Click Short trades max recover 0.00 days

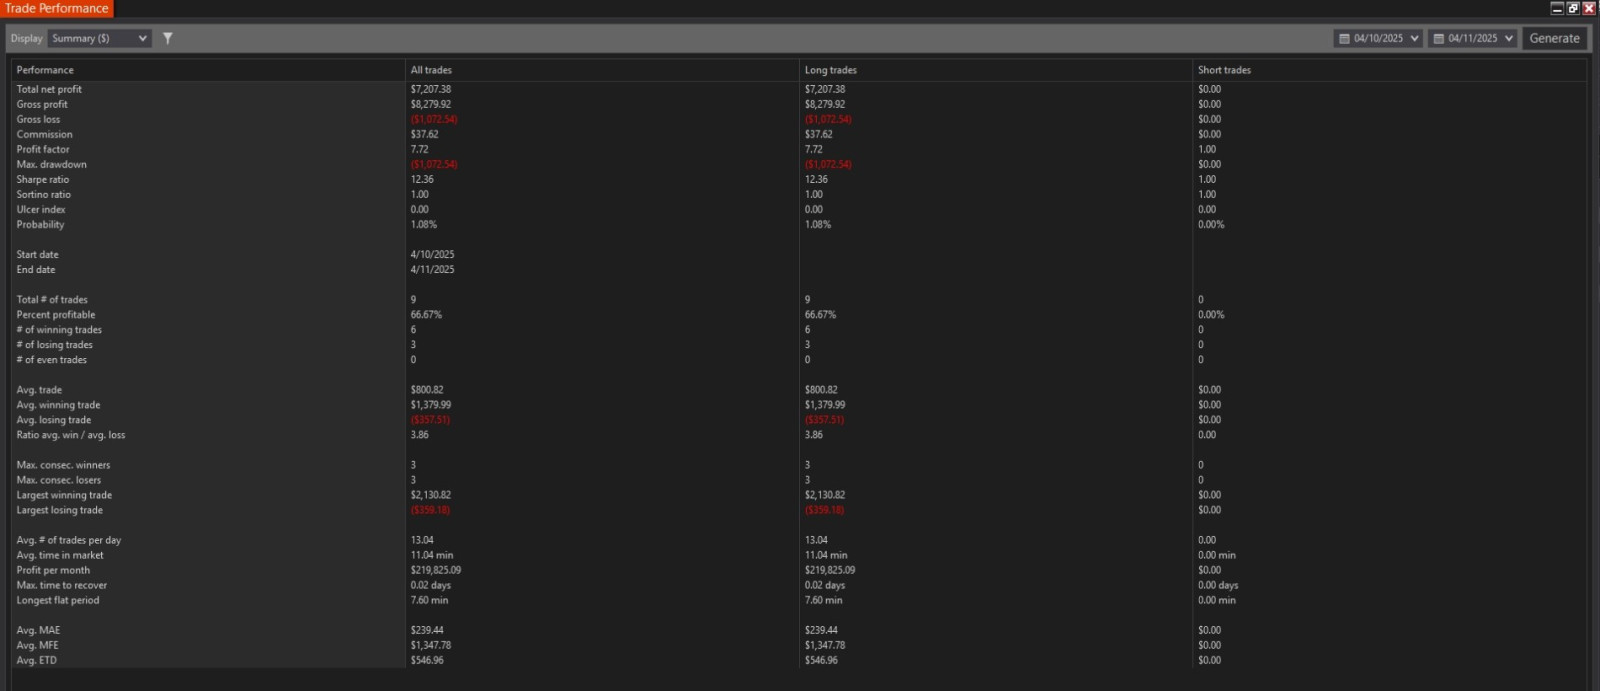[1218, 584]
